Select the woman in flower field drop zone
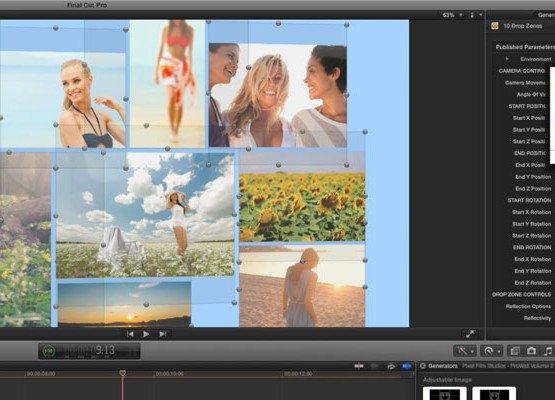Screen dimensions: 555x400 (x=145, y=215)
